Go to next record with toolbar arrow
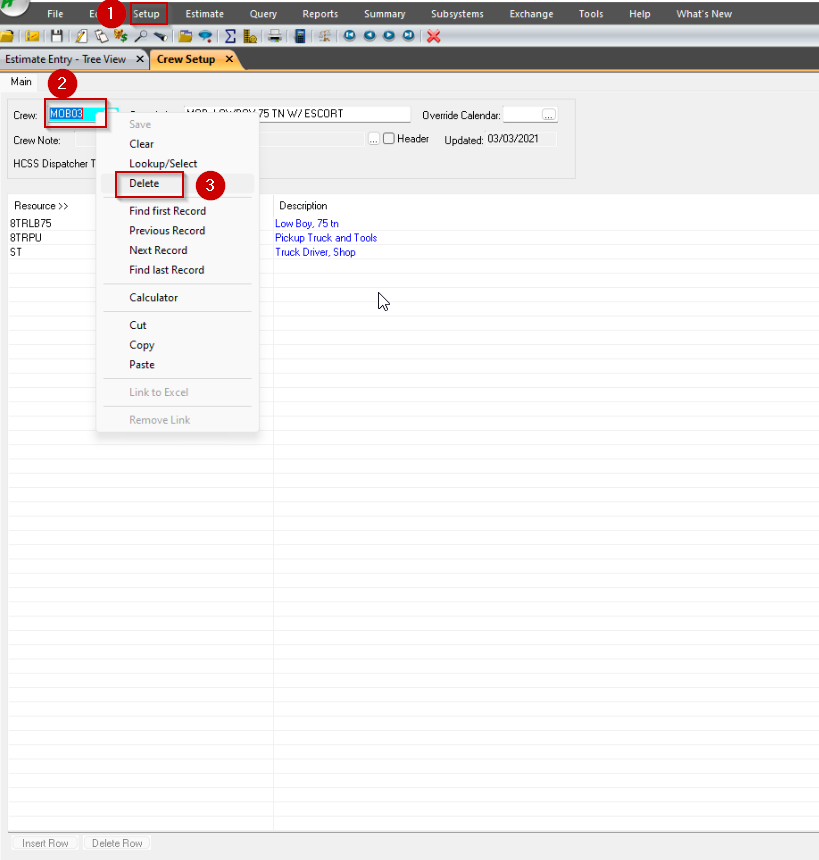Screen dimensions: 819x860 click(x=389, y=36)
